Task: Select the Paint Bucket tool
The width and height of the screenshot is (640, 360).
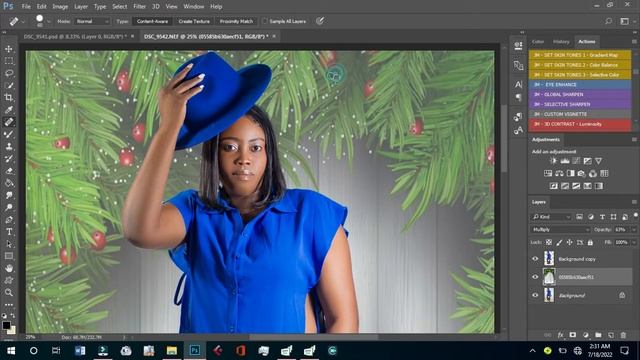Action: point(9,183)
